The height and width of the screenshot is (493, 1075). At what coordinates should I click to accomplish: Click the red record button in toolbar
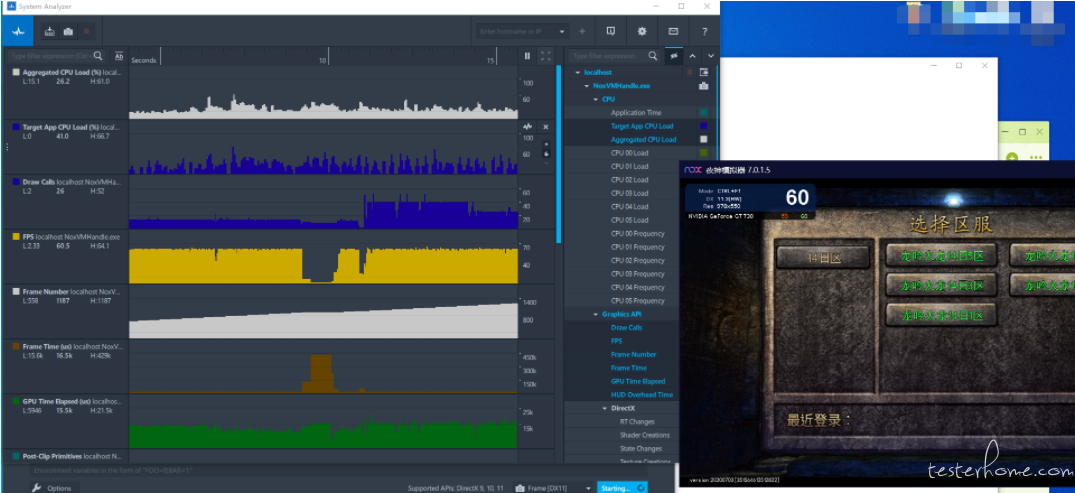tap(86, 32)
